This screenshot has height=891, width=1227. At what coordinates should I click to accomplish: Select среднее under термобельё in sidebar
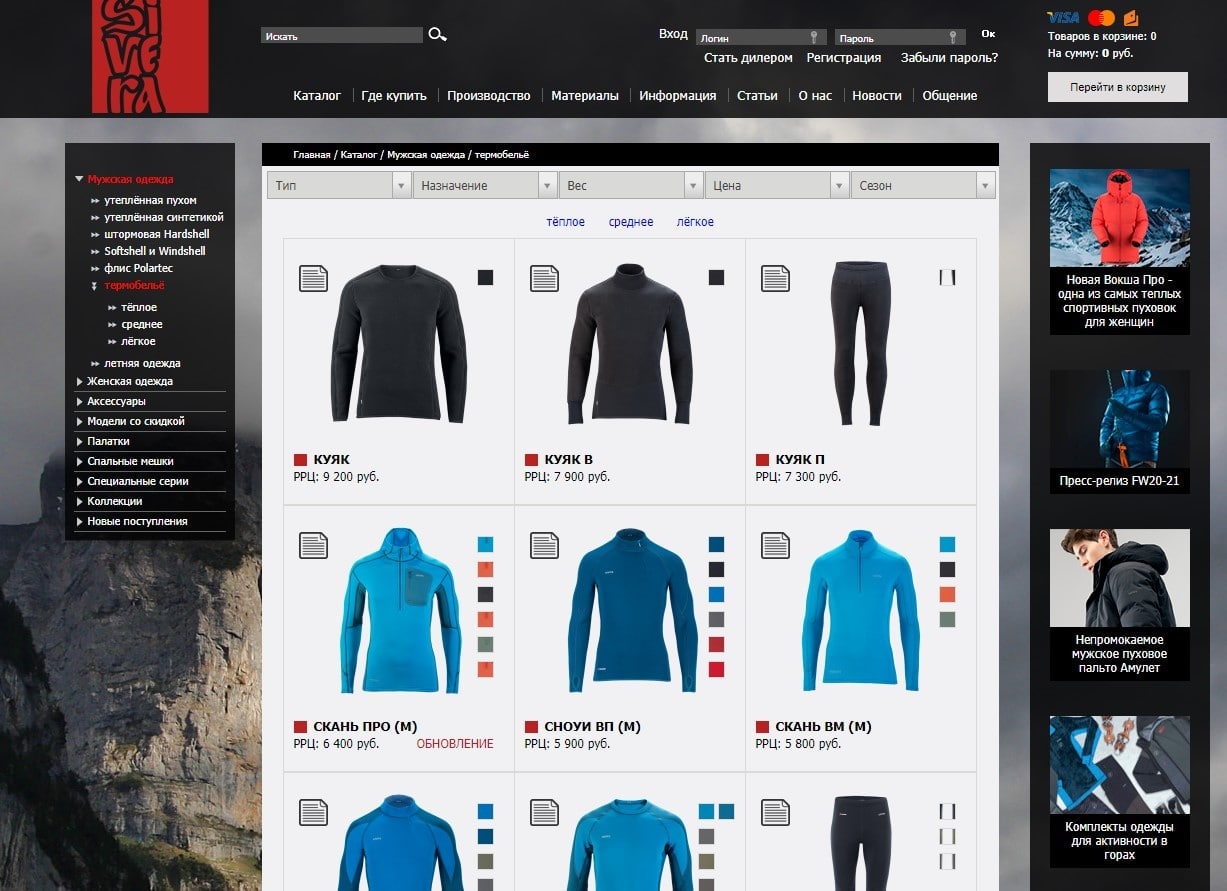tap(142, 325)
